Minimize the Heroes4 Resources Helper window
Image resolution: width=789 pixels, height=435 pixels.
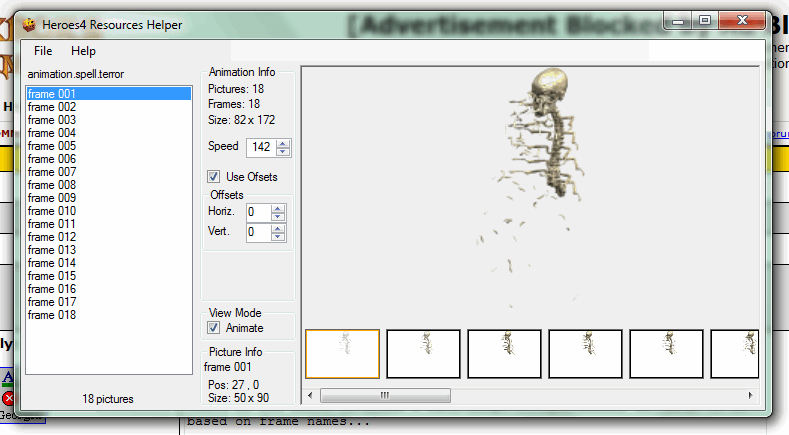point(678,21)
